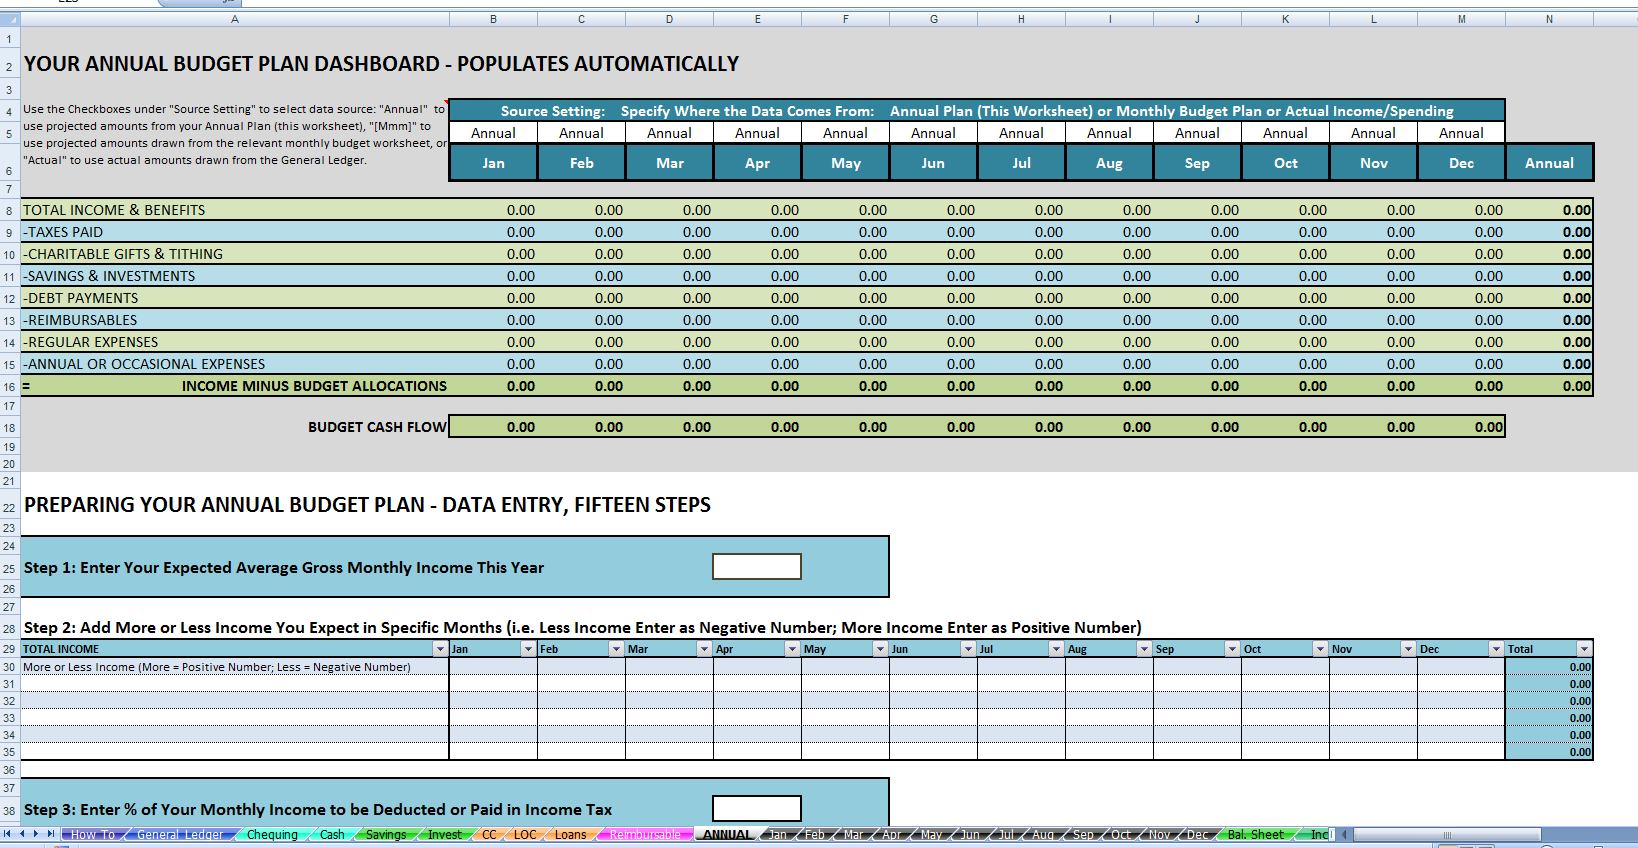Select column A header

pyautogui.click(x=235, y=19)
